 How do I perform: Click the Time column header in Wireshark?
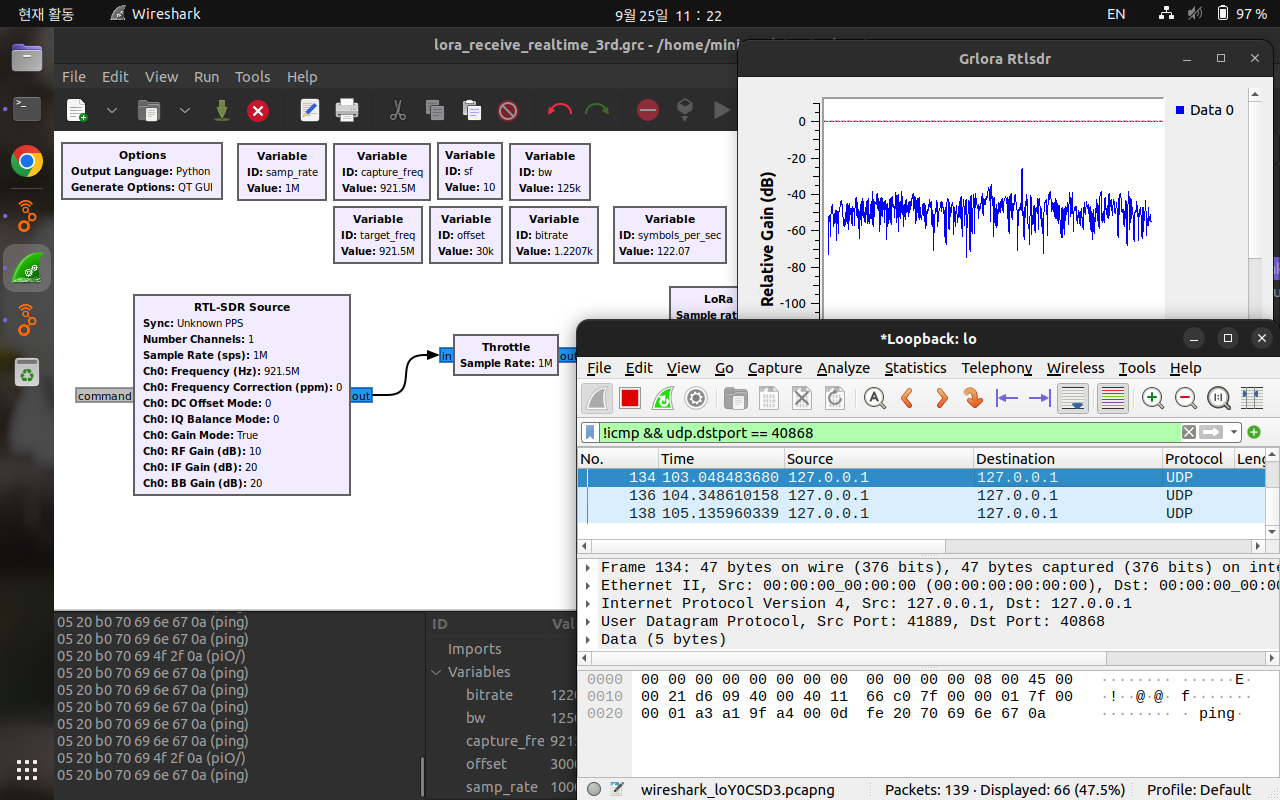[721, 458]
